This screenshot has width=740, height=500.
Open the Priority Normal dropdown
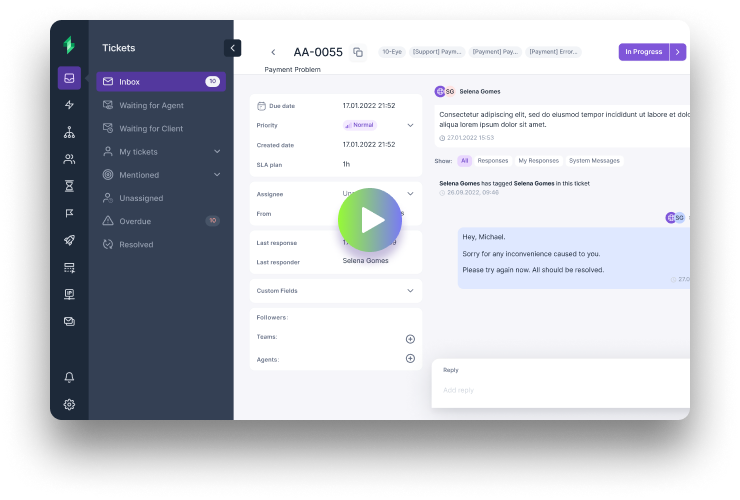410,125
